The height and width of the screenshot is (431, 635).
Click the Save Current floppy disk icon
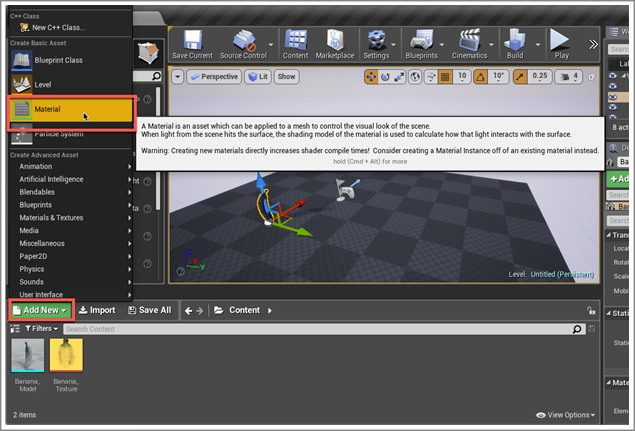[193, 40]
